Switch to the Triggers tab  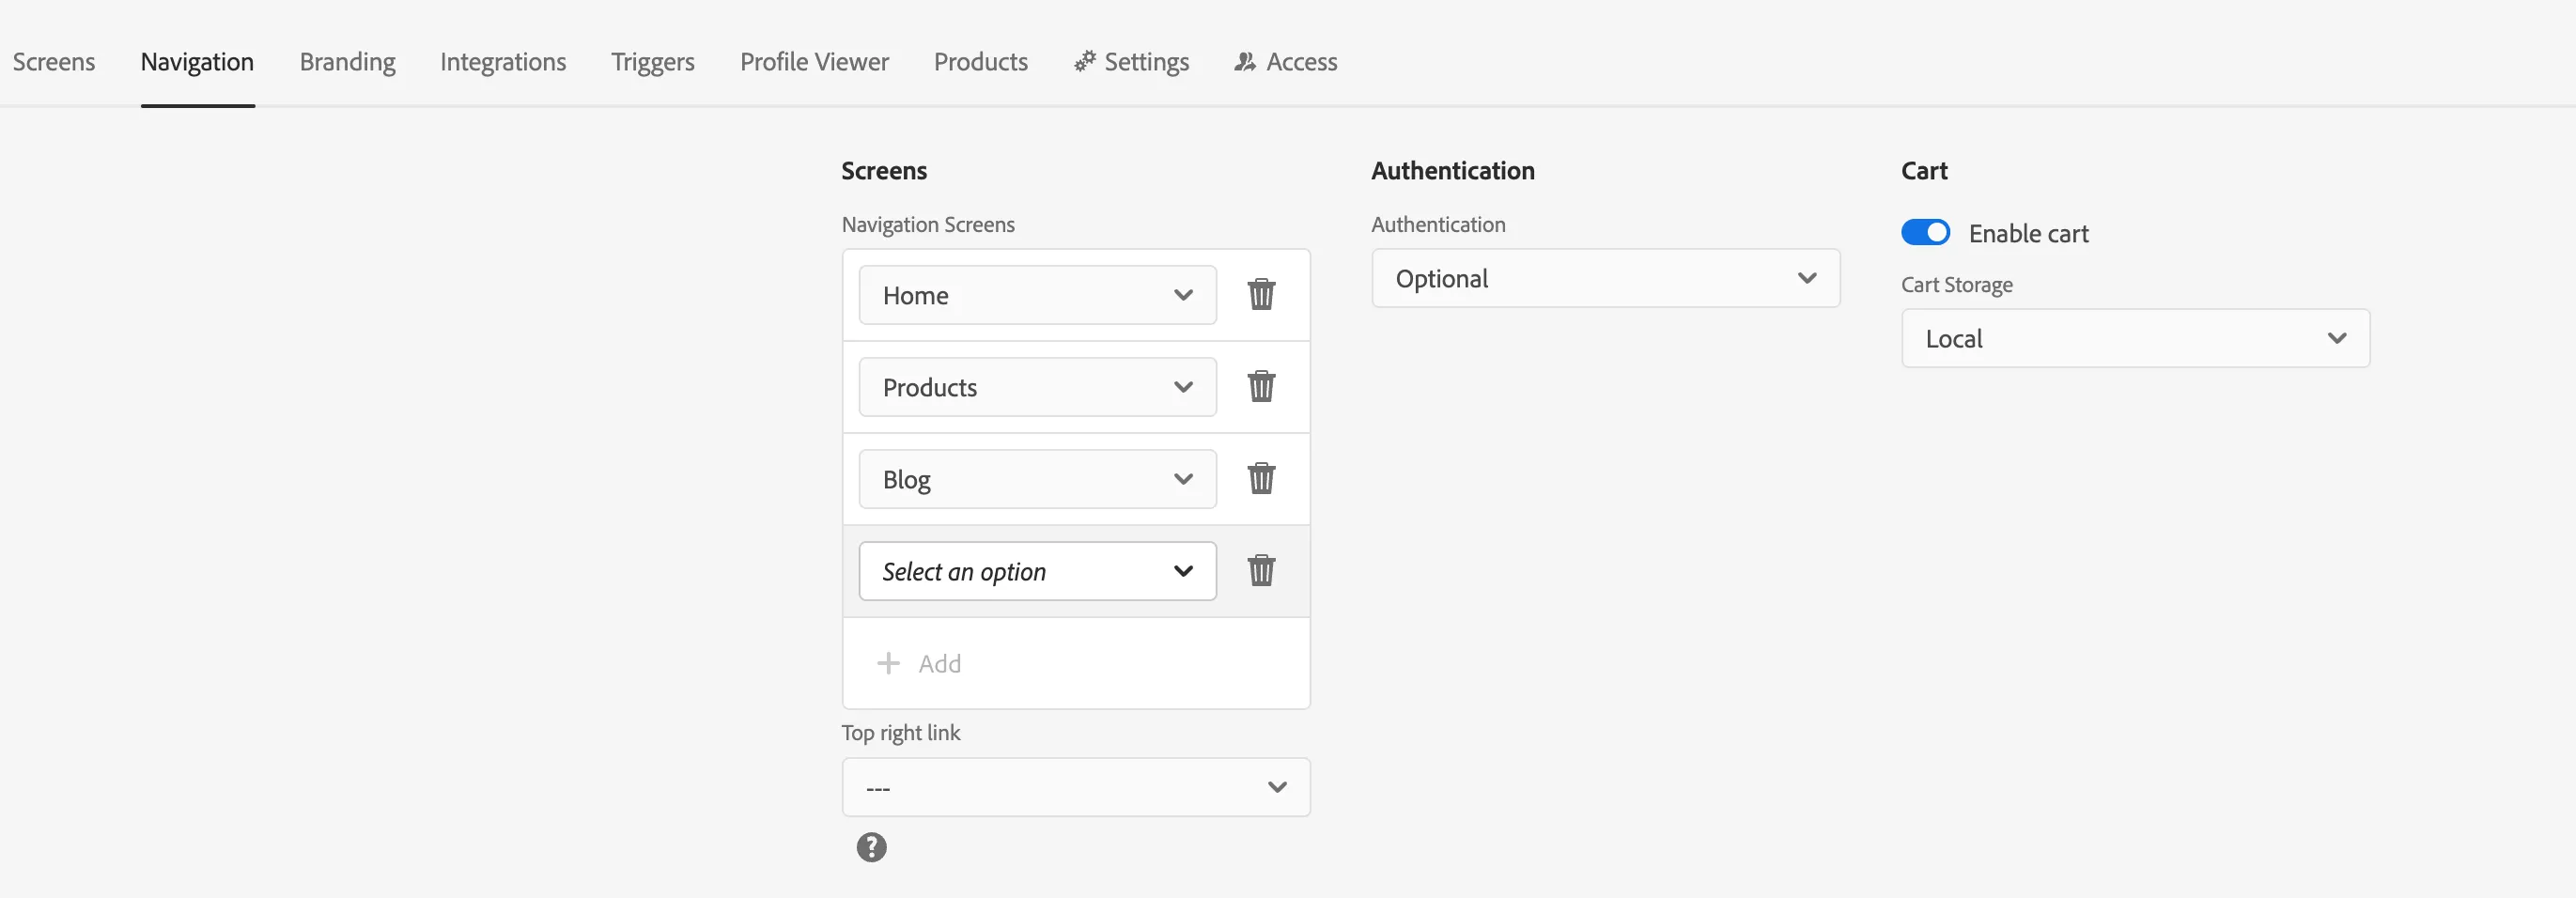[653, 62]
